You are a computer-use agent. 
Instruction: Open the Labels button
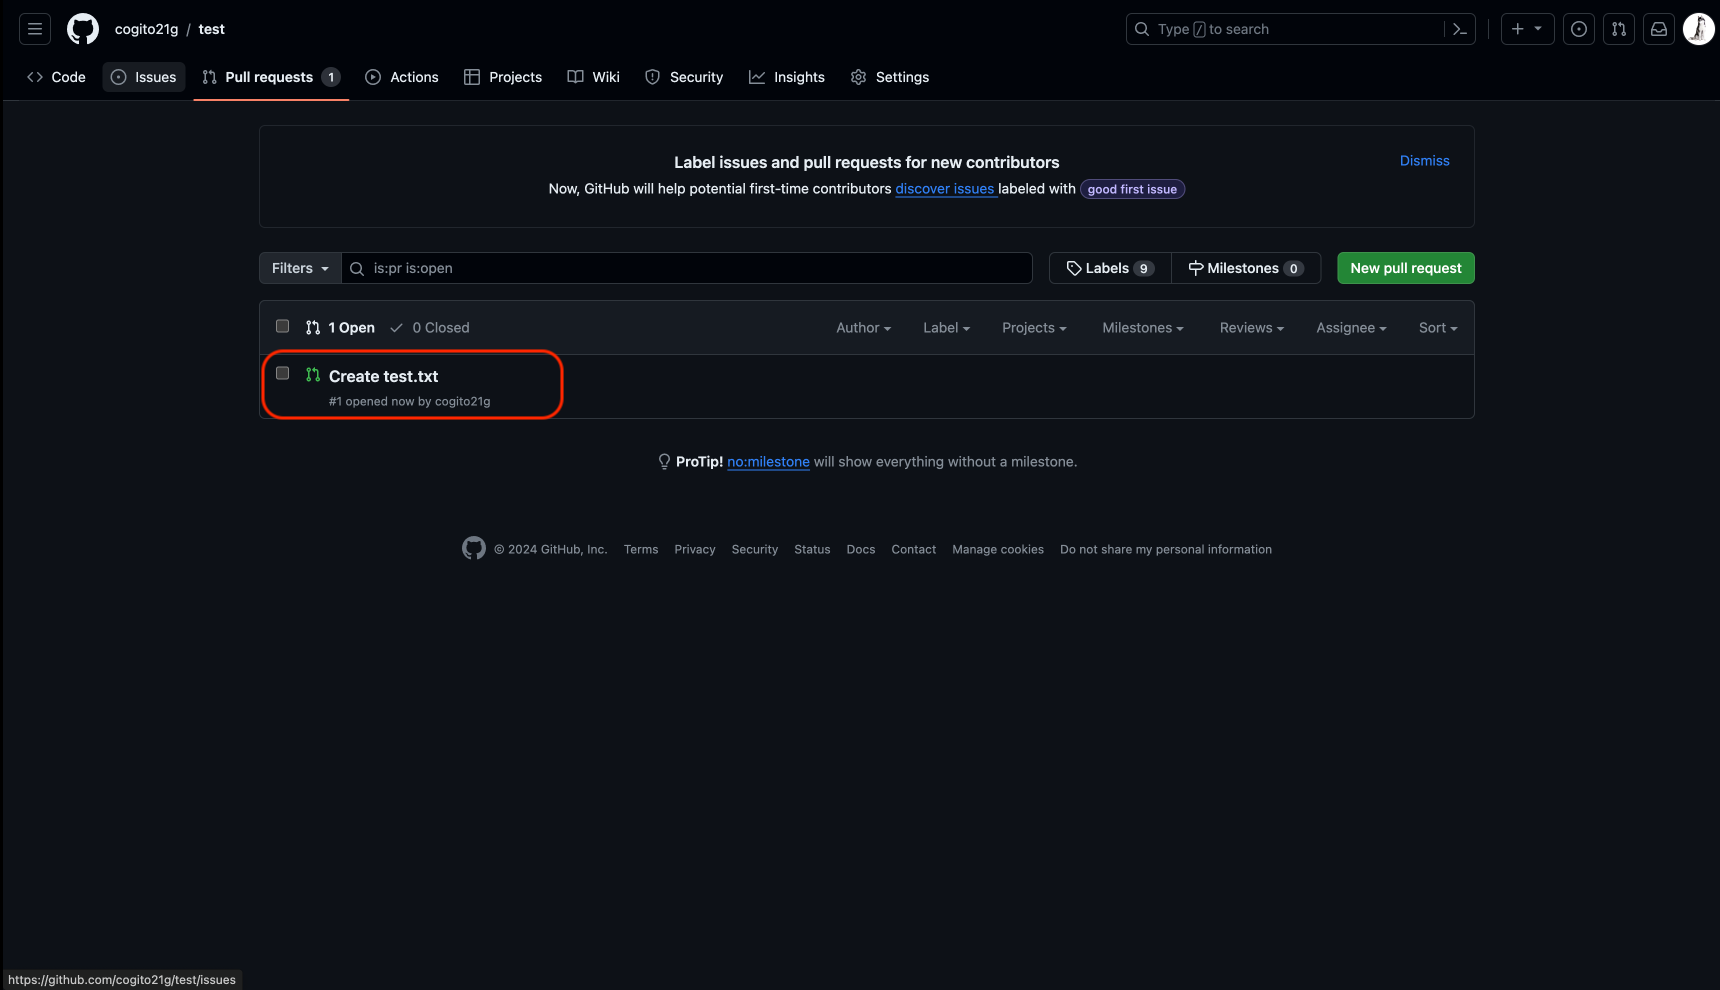pos(1110,268)
